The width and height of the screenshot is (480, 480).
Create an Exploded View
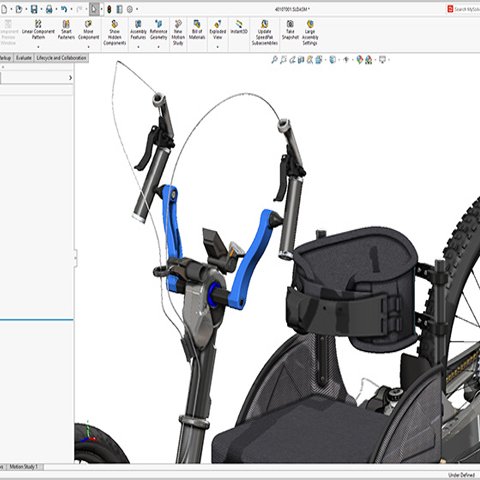pos(218,30)
